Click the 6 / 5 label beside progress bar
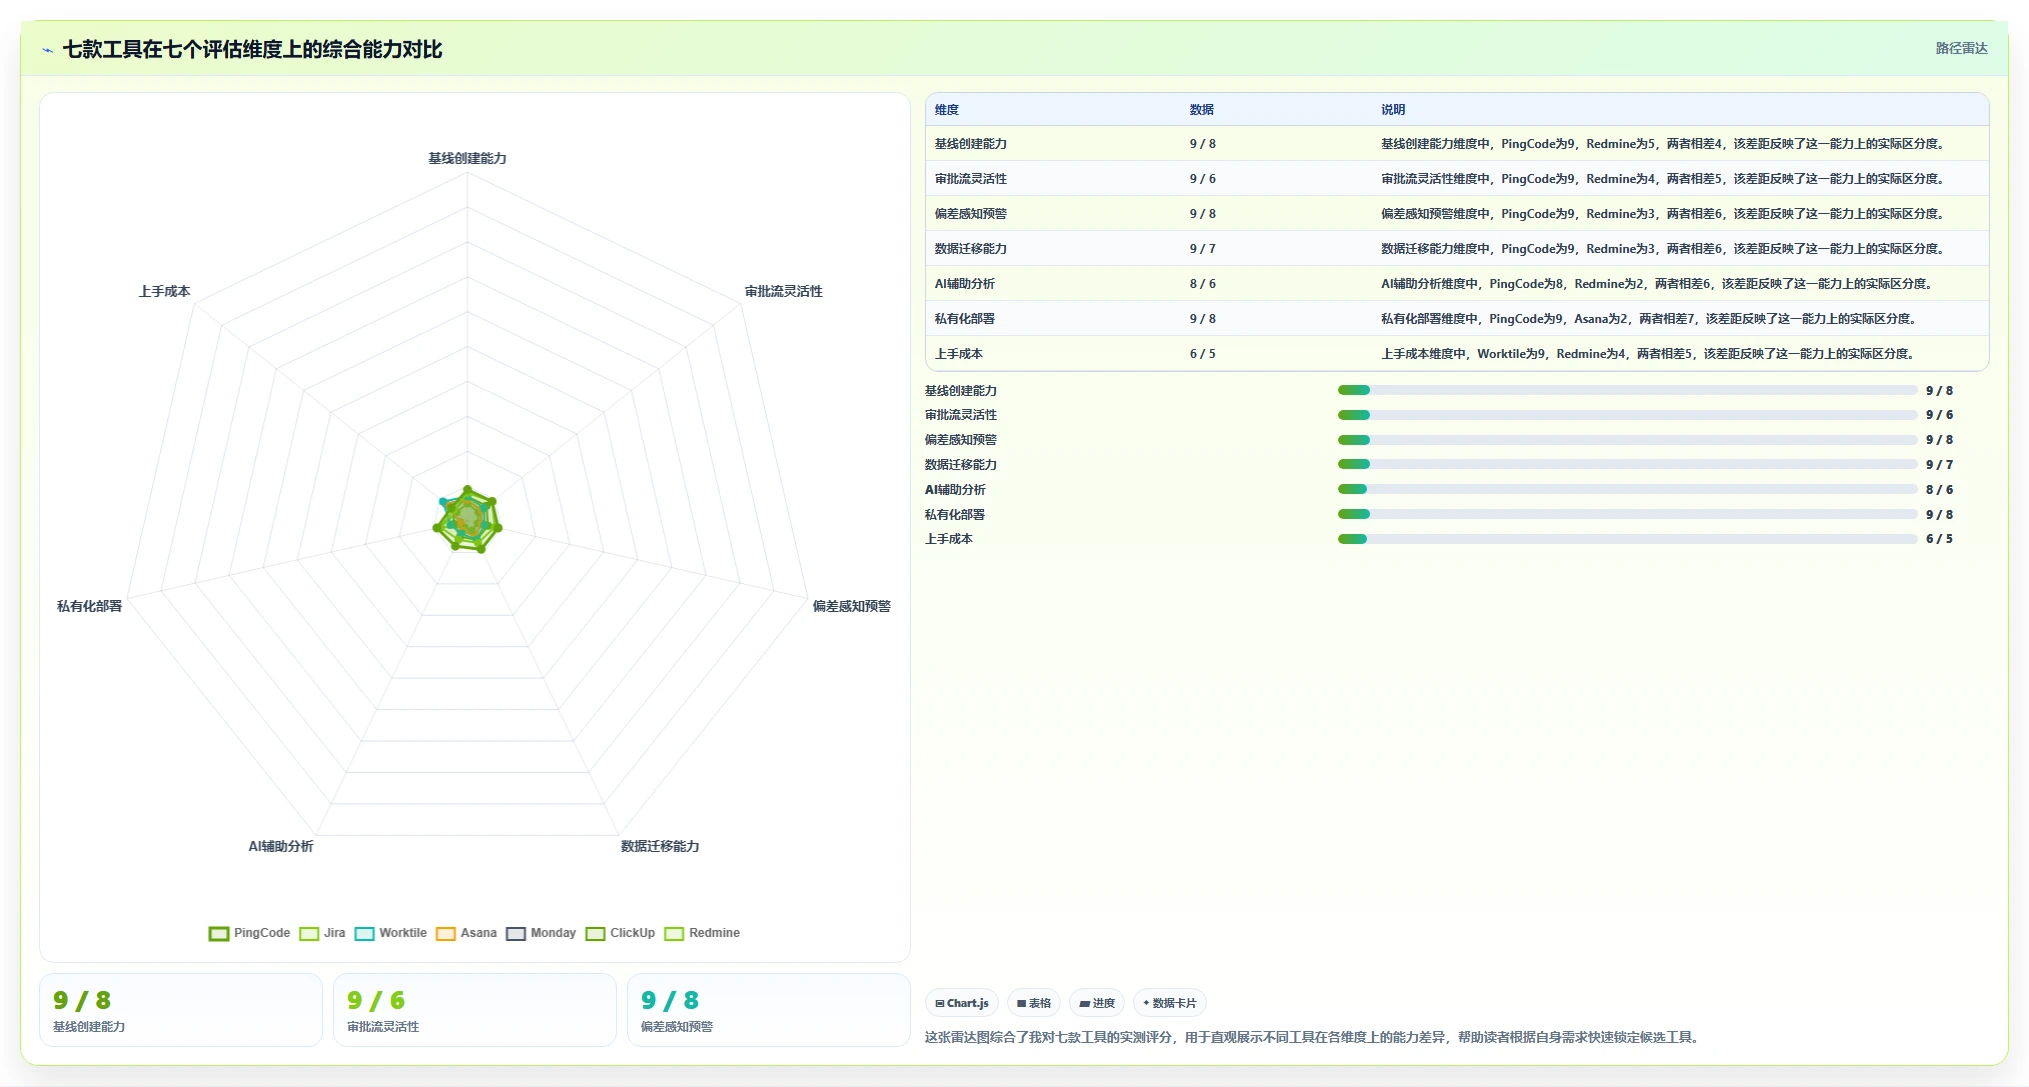 point(1939,539)
